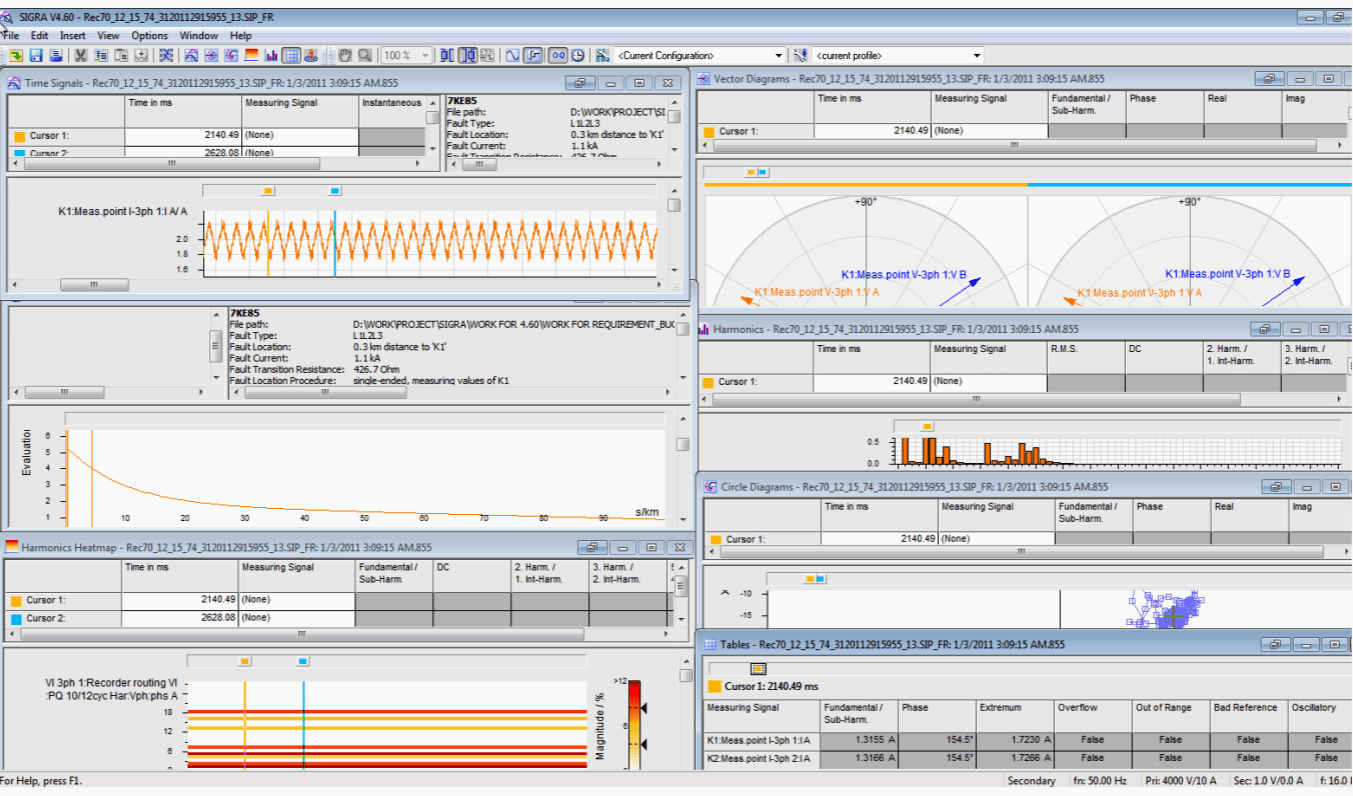Open the Circle Diagrams view toolbar icon
The height and width of the screenshot is (796, 1353).
point(231,56)
